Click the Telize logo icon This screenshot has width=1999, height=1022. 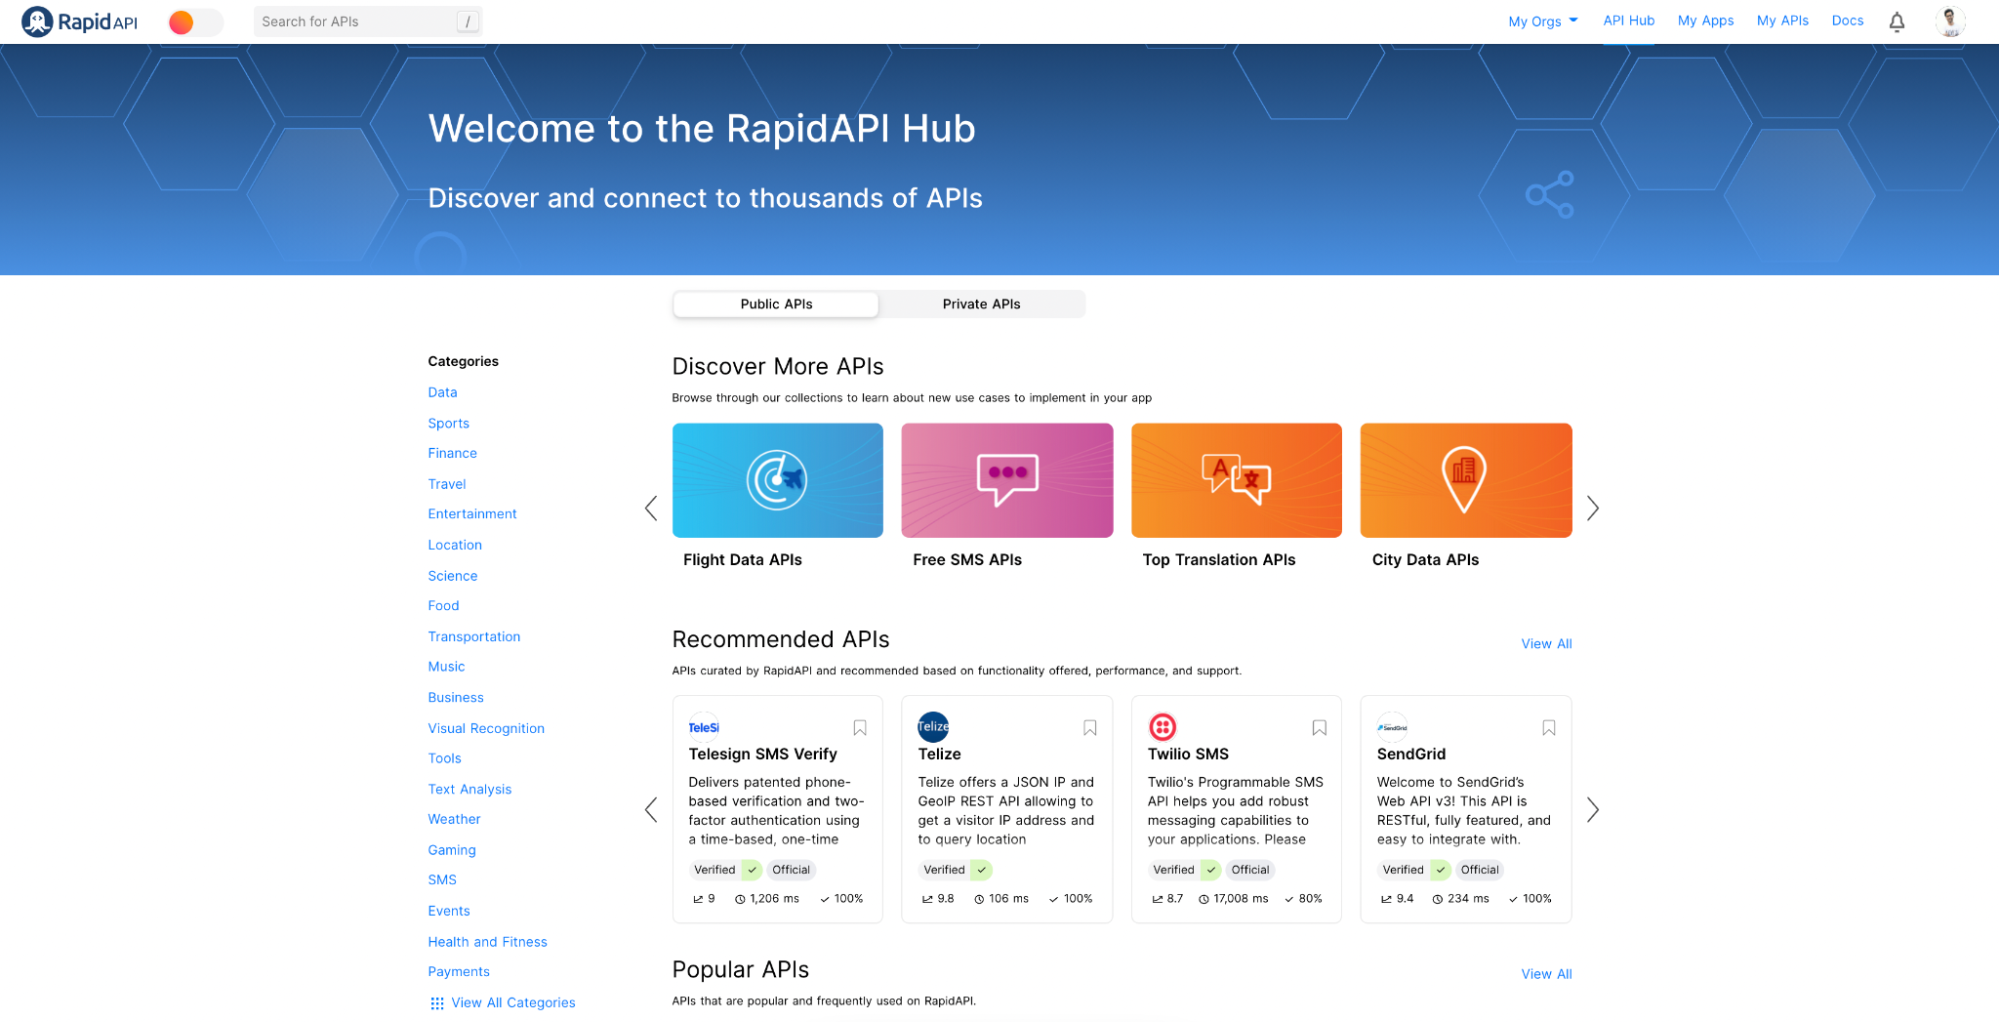[x=933, y=728]
